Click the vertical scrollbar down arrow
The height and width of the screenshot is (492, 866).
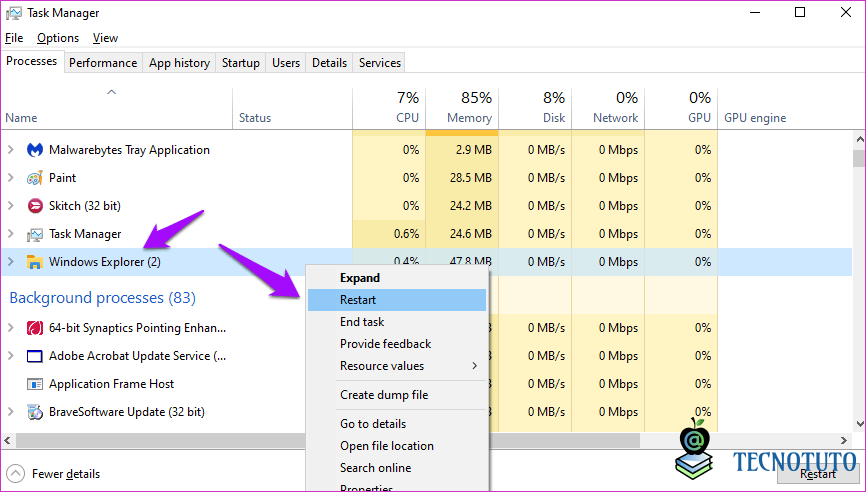[859, 424]
